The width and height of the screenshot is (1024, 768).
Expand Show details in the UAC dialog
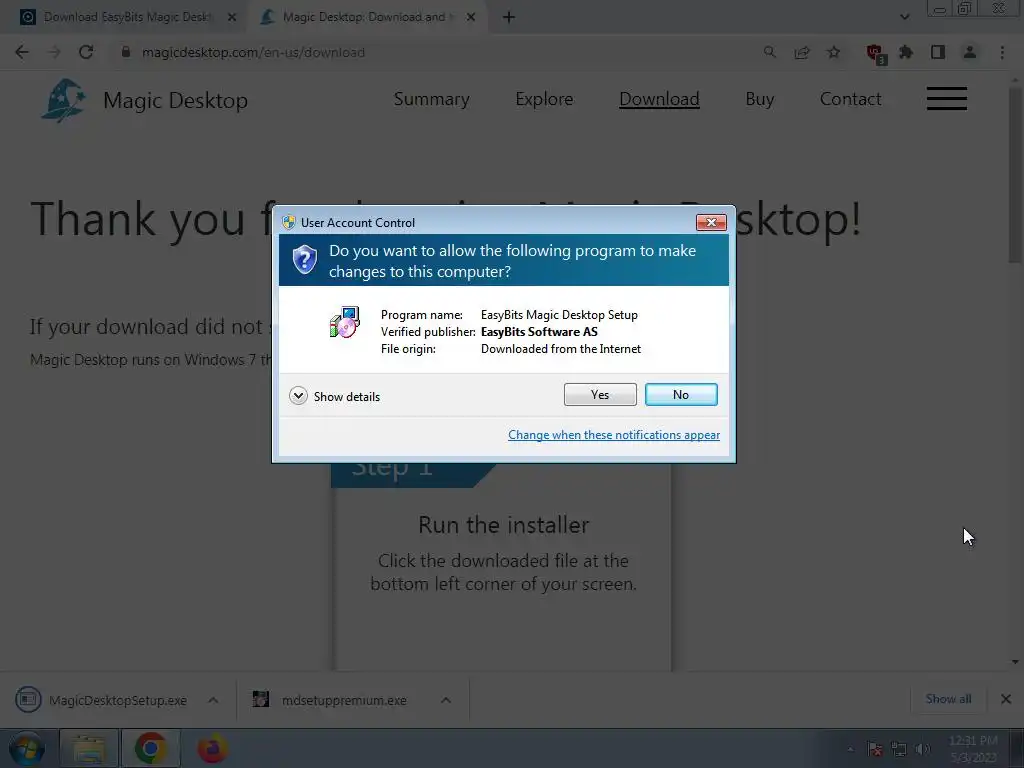point(334,396)
